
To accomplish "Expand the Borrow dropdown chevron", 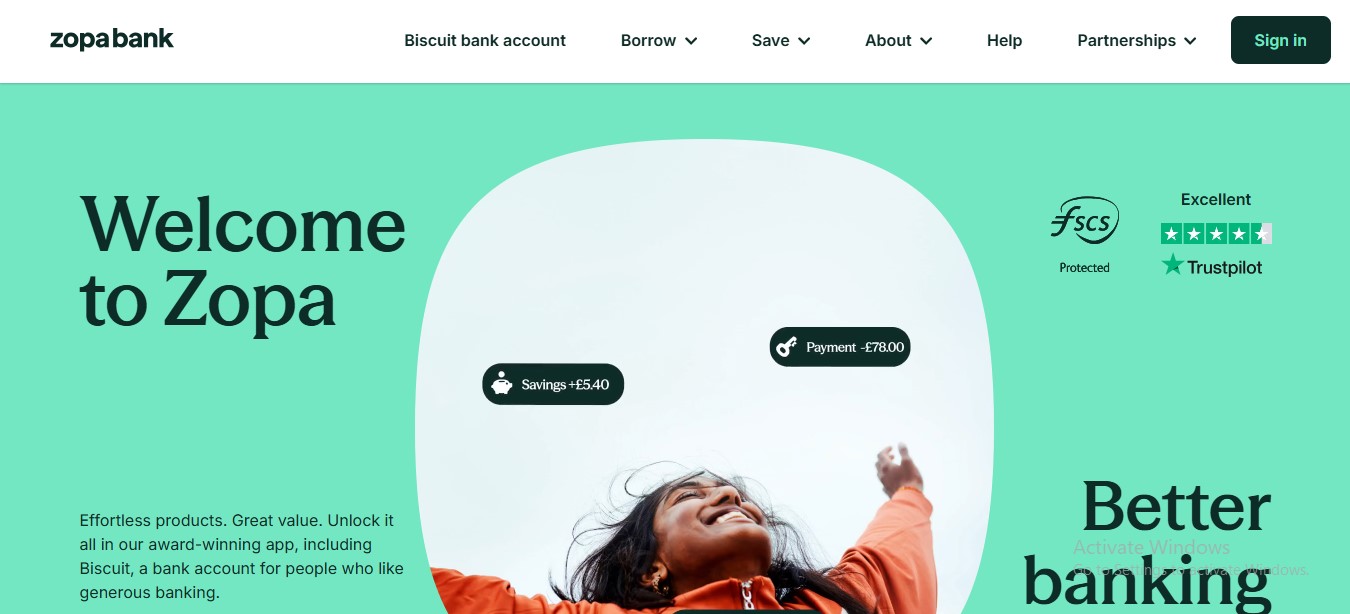I will (691, 41).
